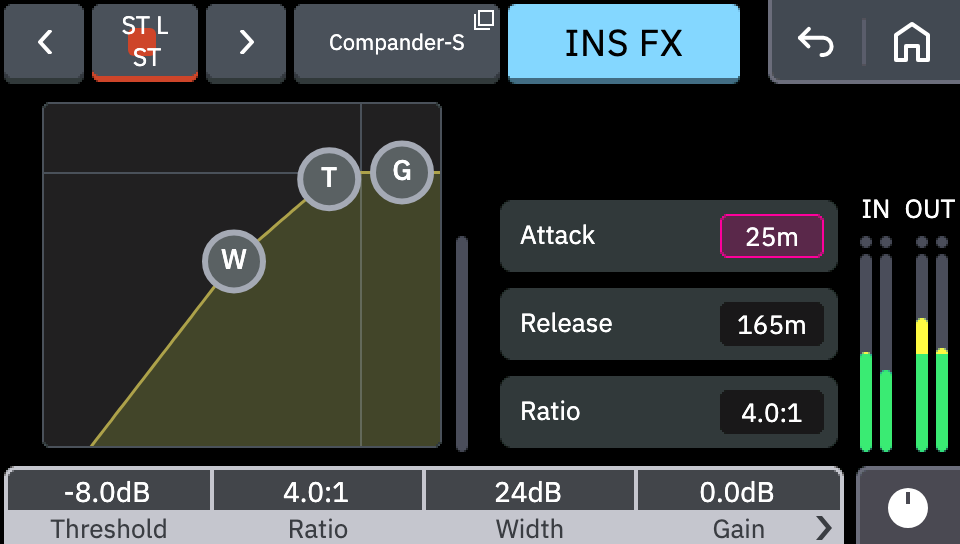Viewport: 960px width, 544px height.
Task: Select the T threshold handle on graph
Action: [329, 179]
